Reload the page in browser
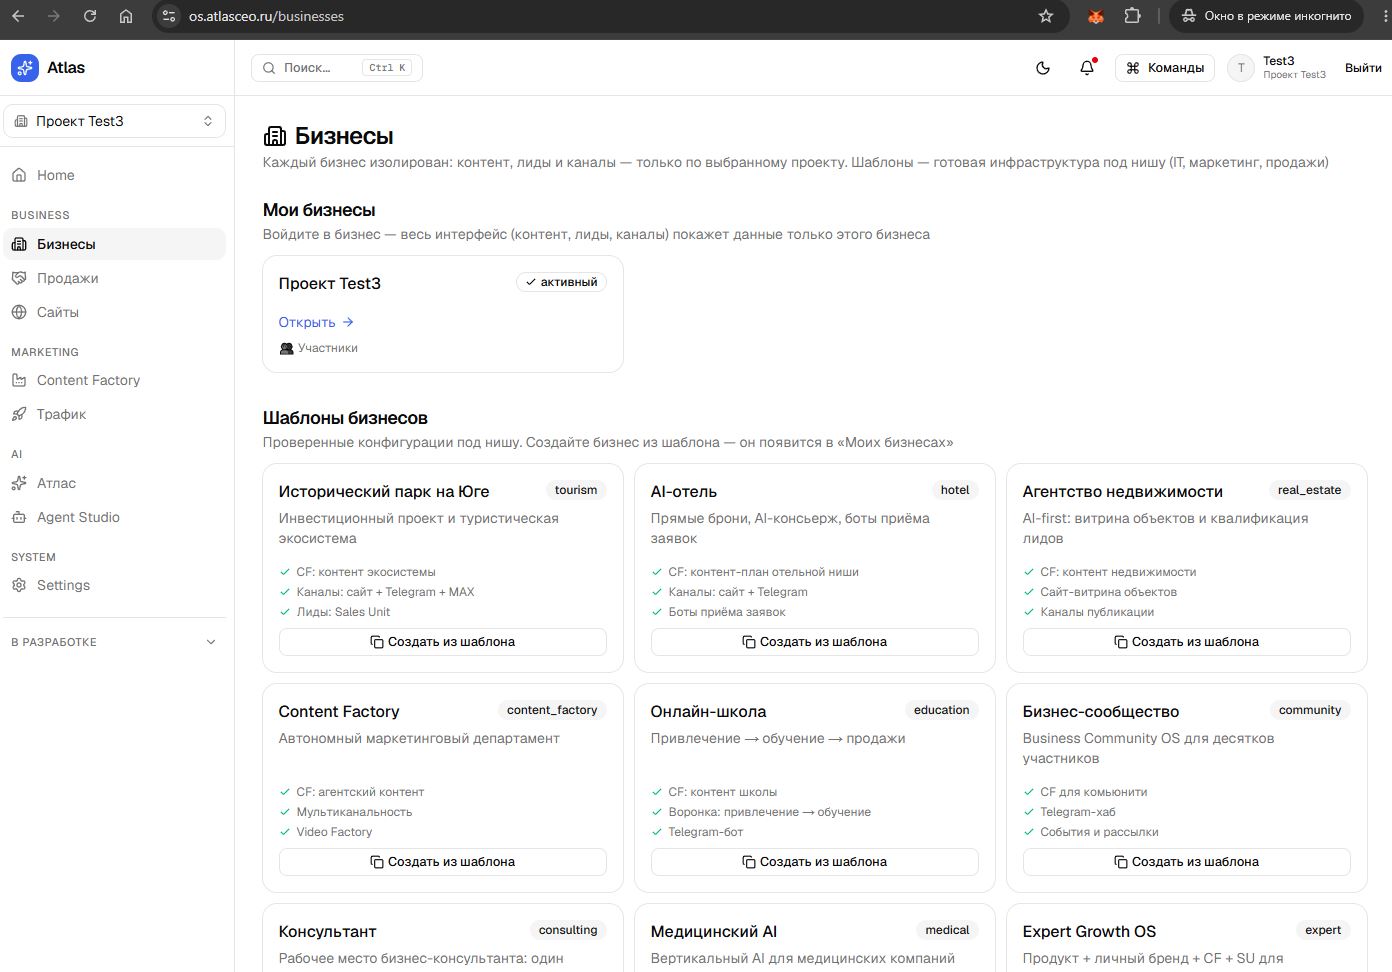 pyautogui.click(x=90, y=16)
